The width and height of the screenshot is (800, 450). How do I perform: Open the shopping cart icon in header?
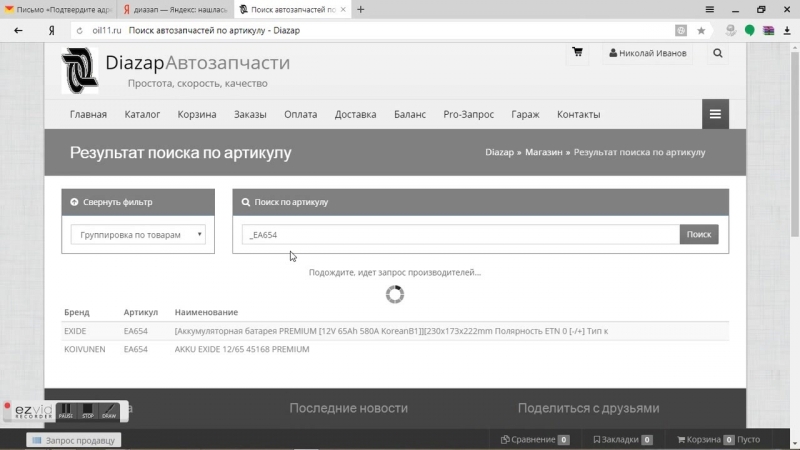click(577, 52)
